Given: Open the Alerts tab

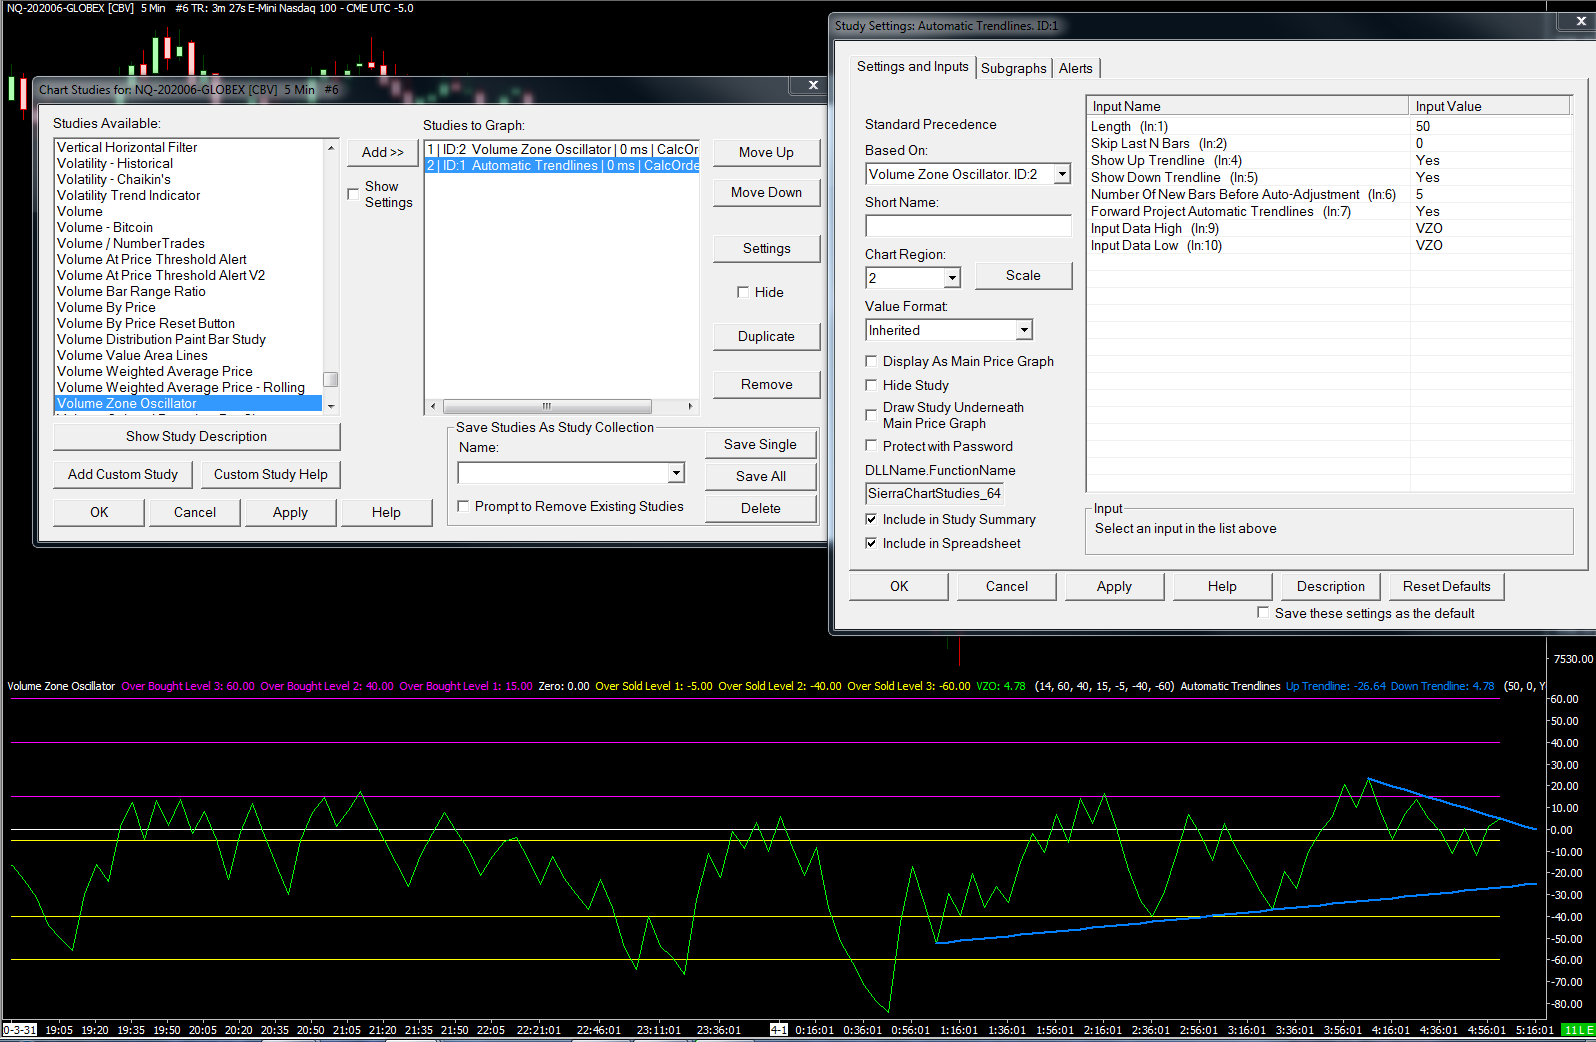Looking at the screenshot, I should pos(1076,68).
